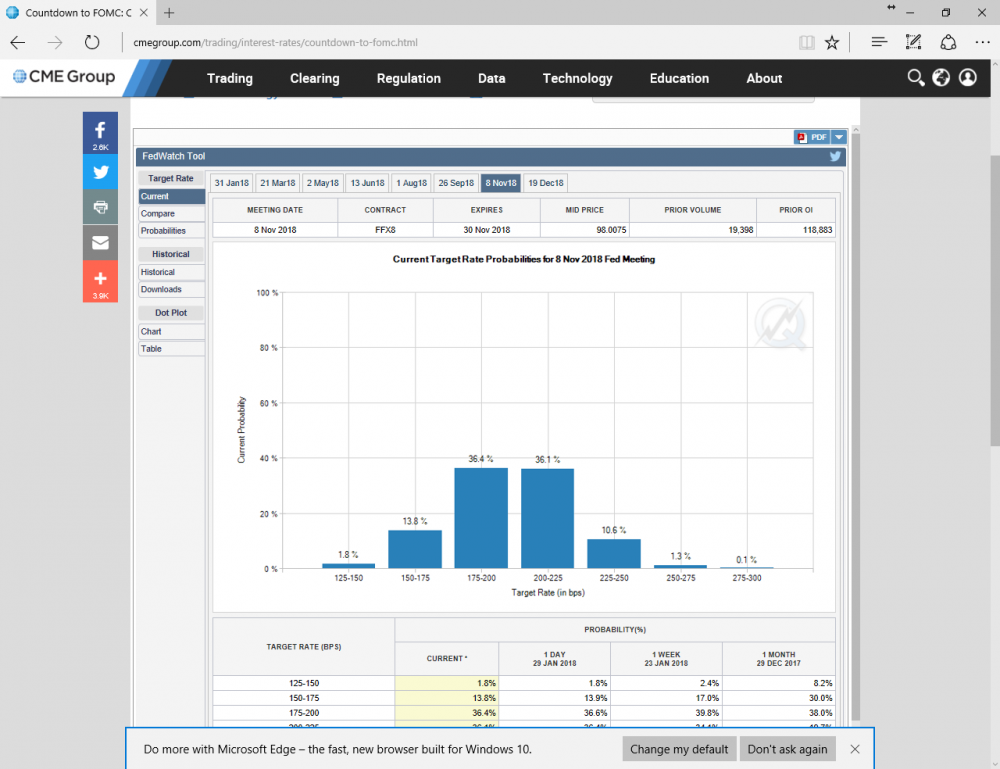
Task: Click Change my default button
Action: click(x=678, y=749)
